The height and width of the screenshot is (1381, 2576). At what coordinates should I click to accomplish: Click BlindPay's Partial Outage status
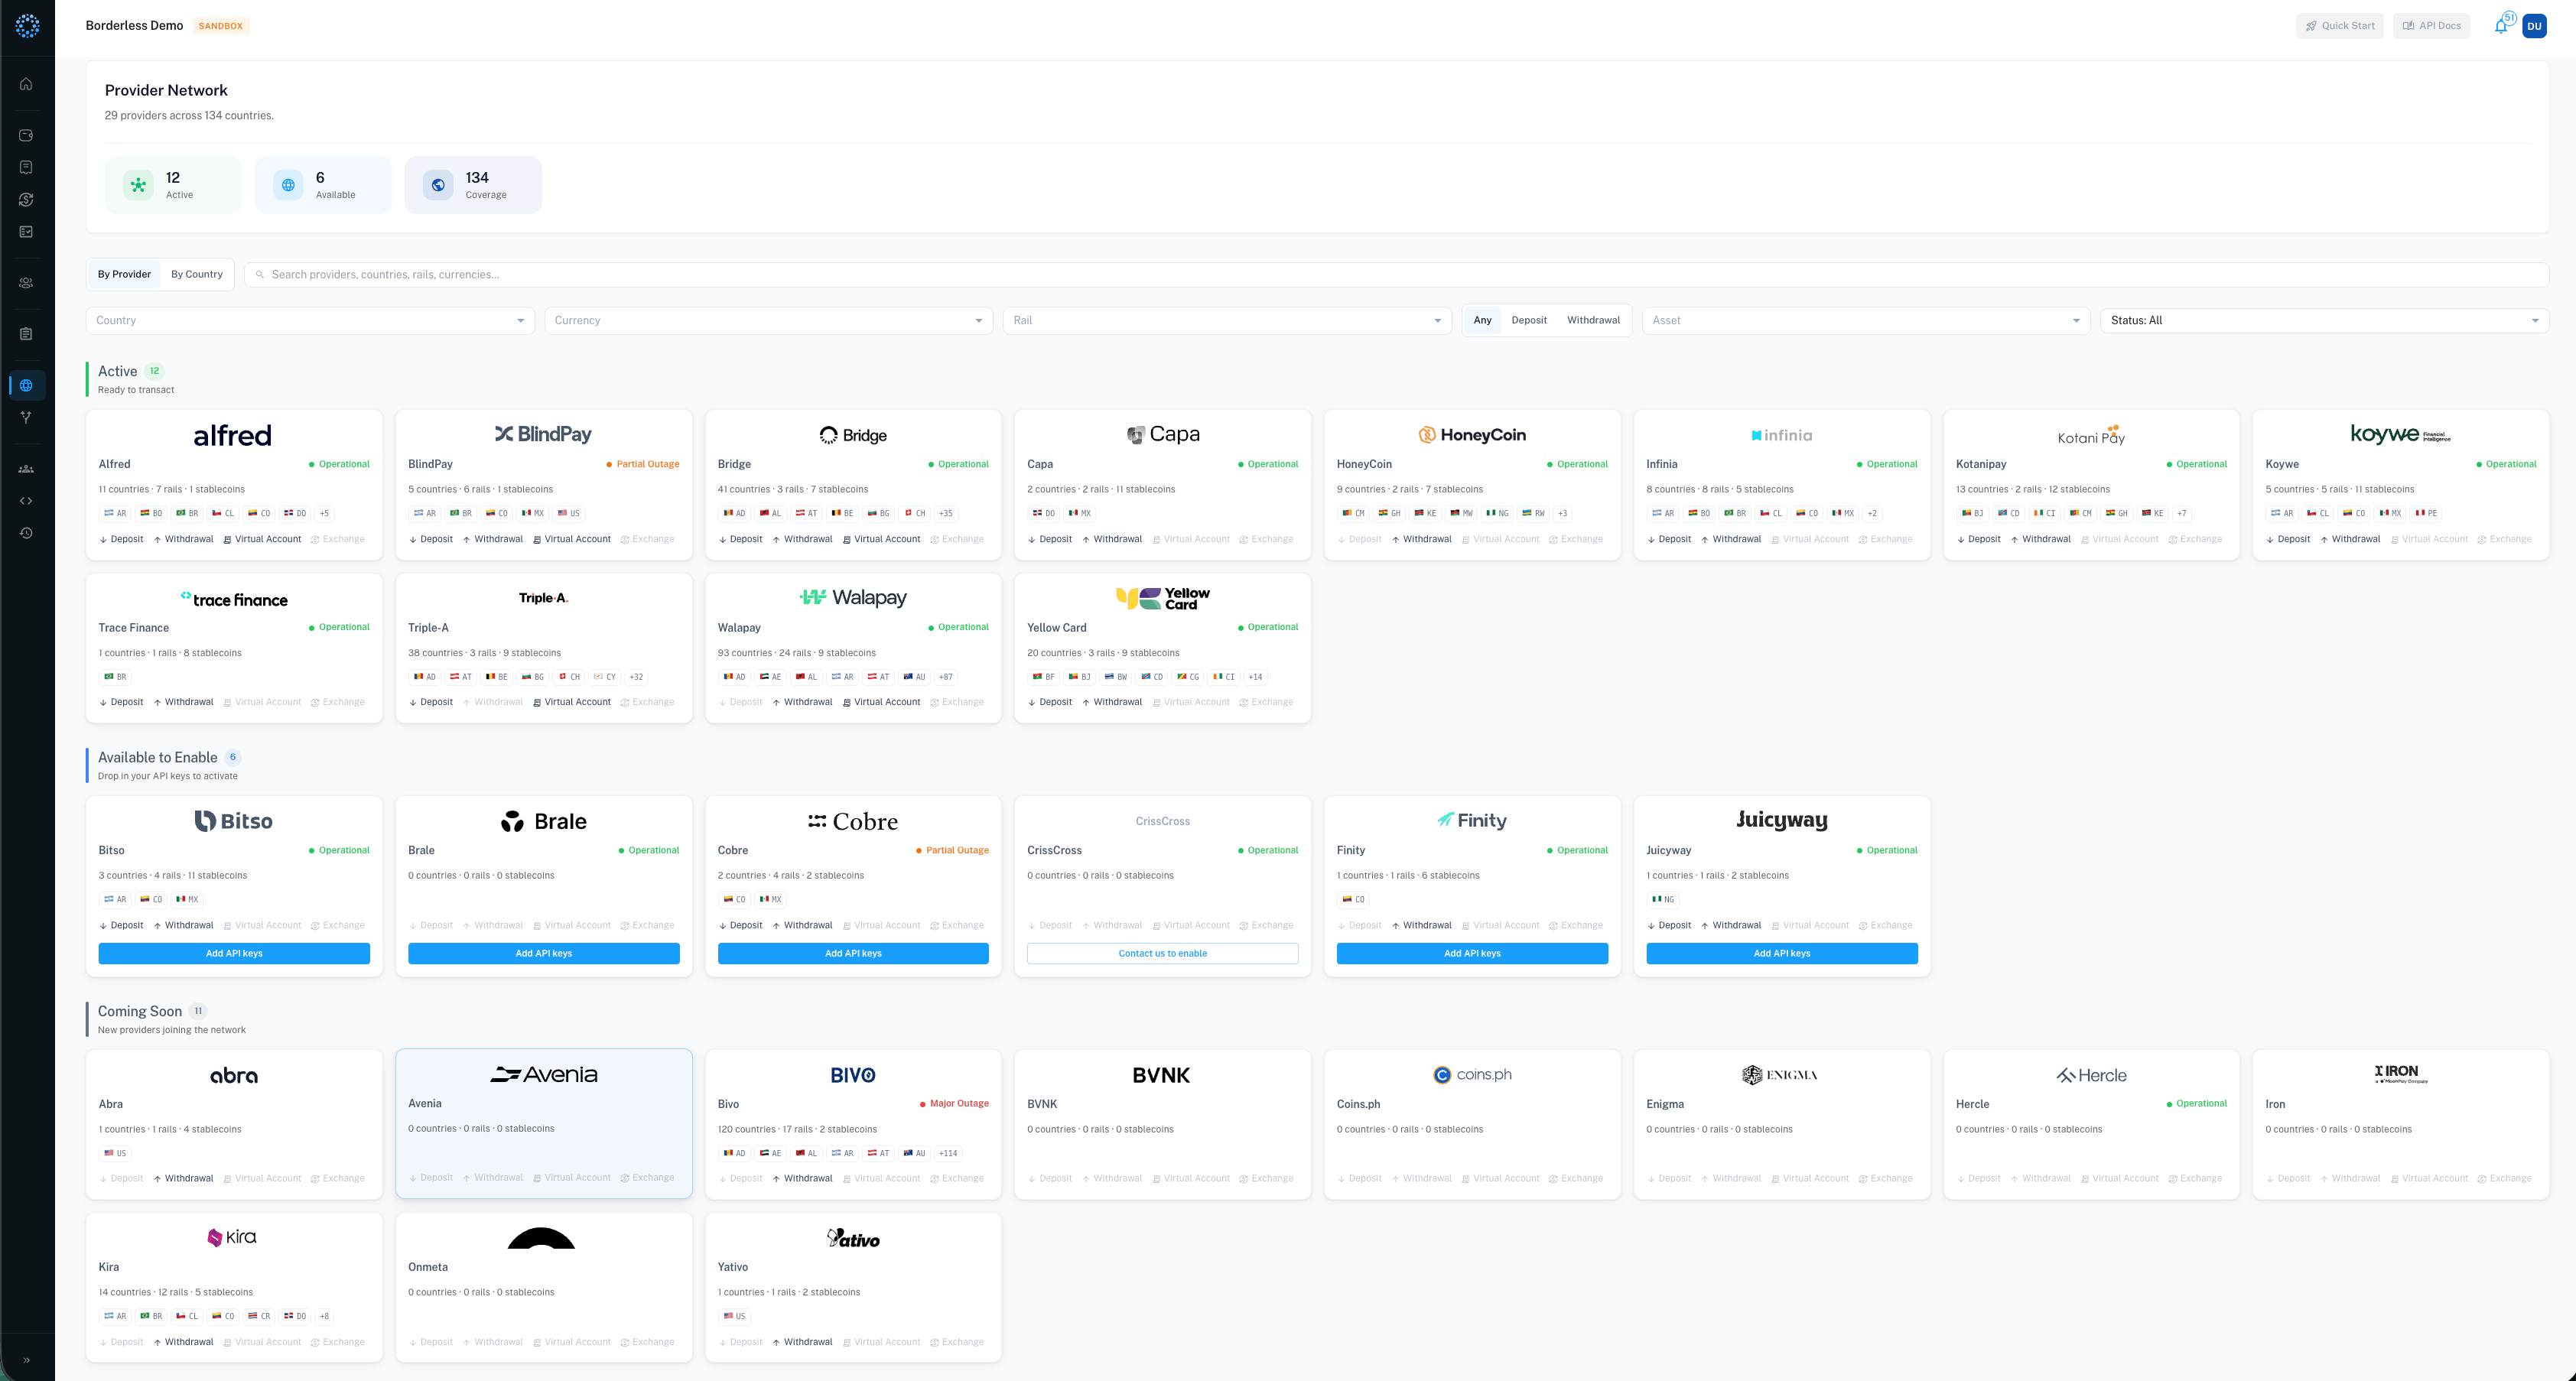[x=643, y=464]
